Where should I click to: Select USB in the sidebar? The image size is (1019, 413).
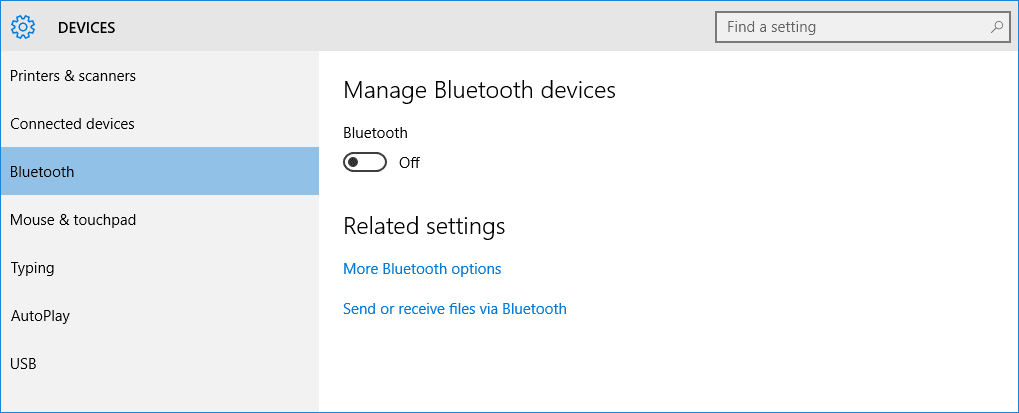[23, 364]
